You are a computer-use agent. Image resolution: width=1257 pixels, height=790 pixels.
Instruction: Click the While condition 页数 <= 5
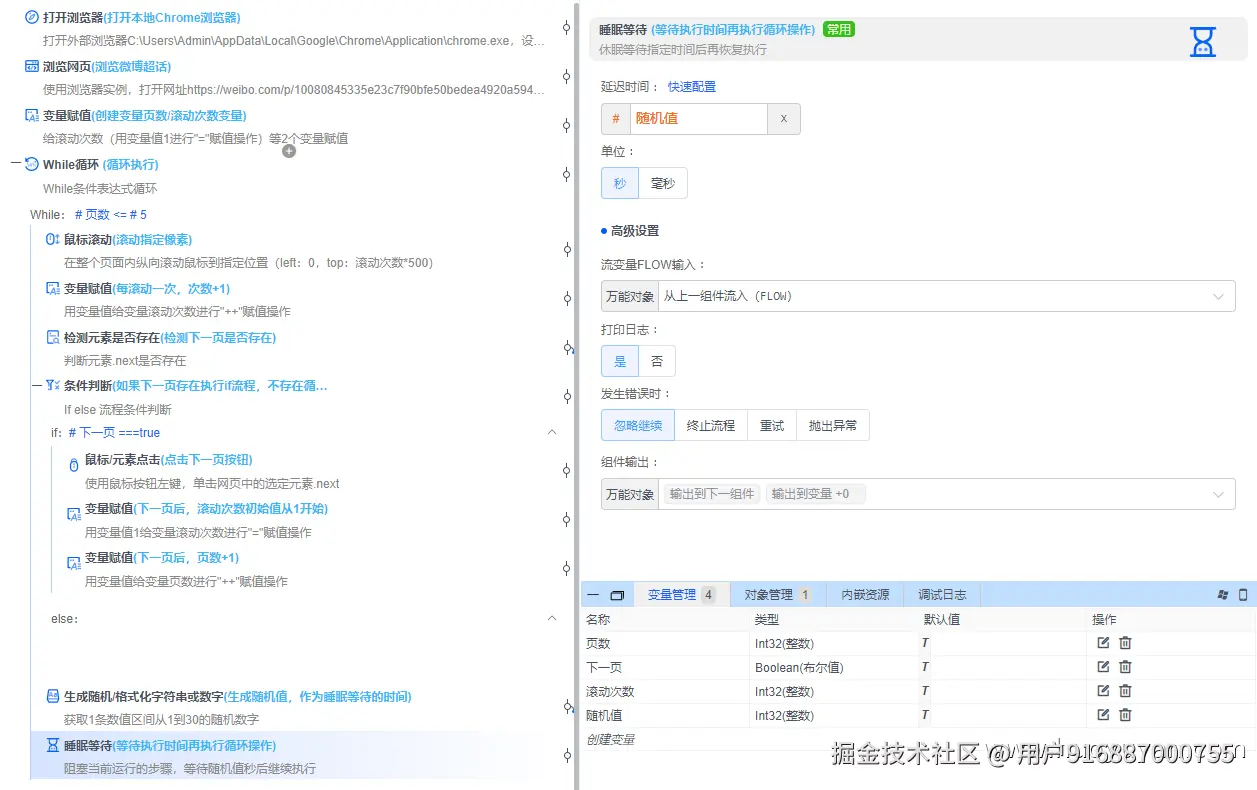click(x=111, y=214)
